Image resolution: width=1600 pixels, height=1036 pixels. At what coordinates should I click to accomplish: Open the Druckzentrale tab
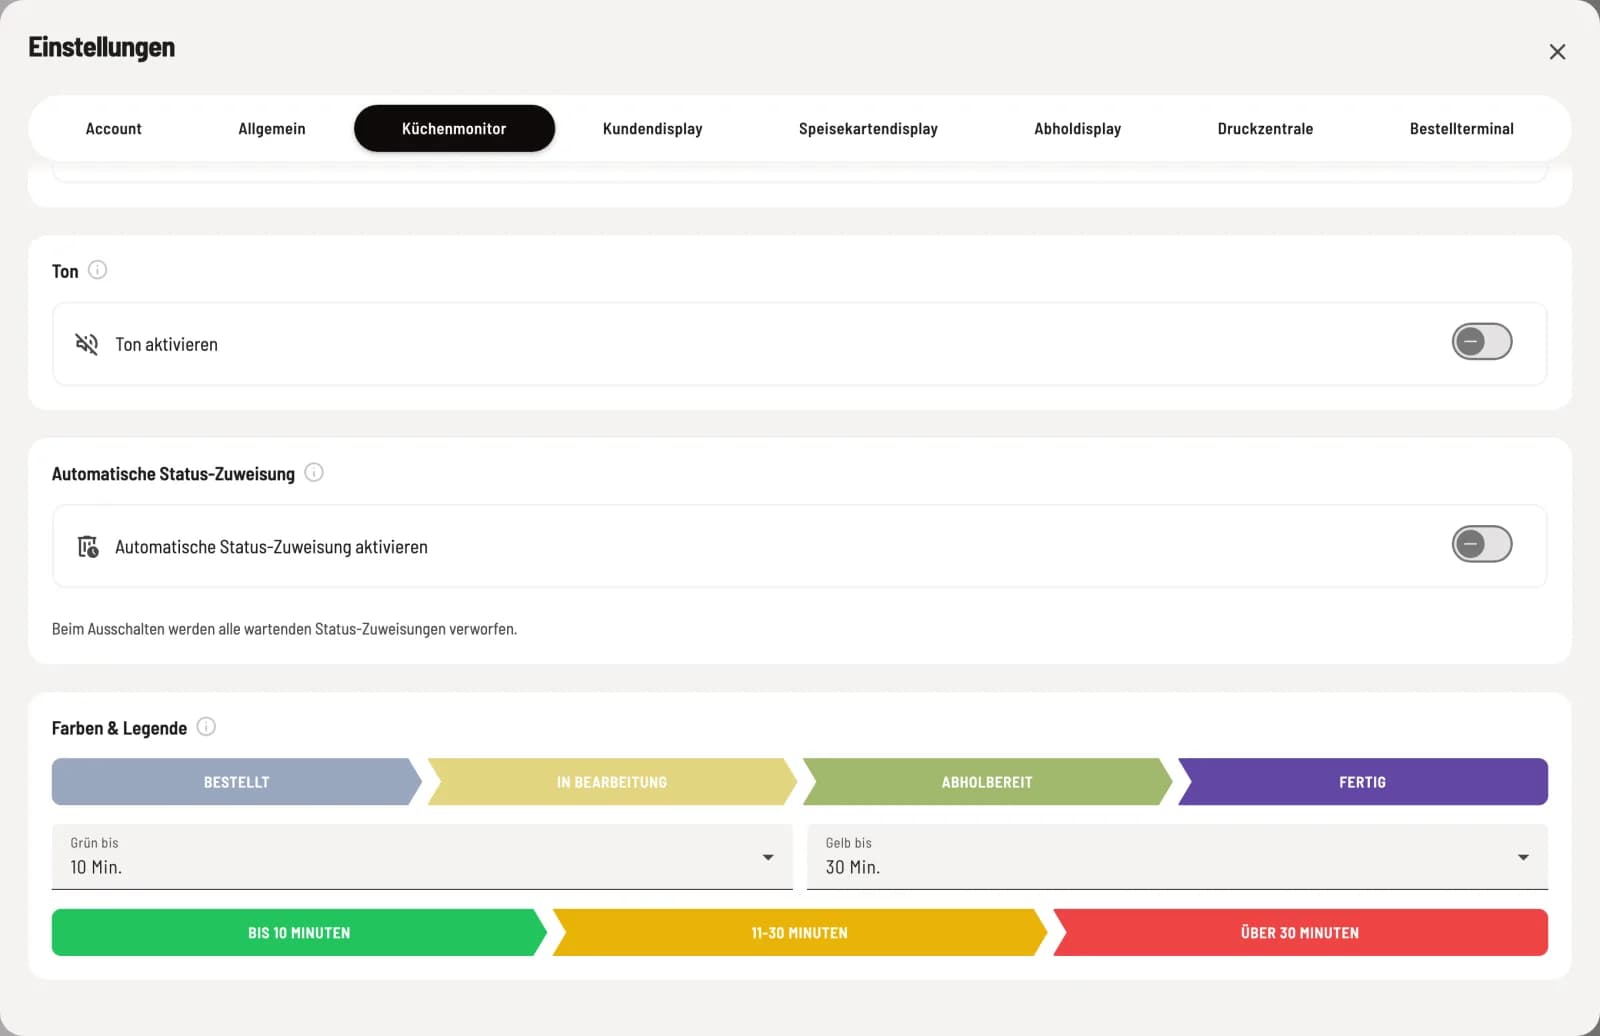pos(1265,129)
